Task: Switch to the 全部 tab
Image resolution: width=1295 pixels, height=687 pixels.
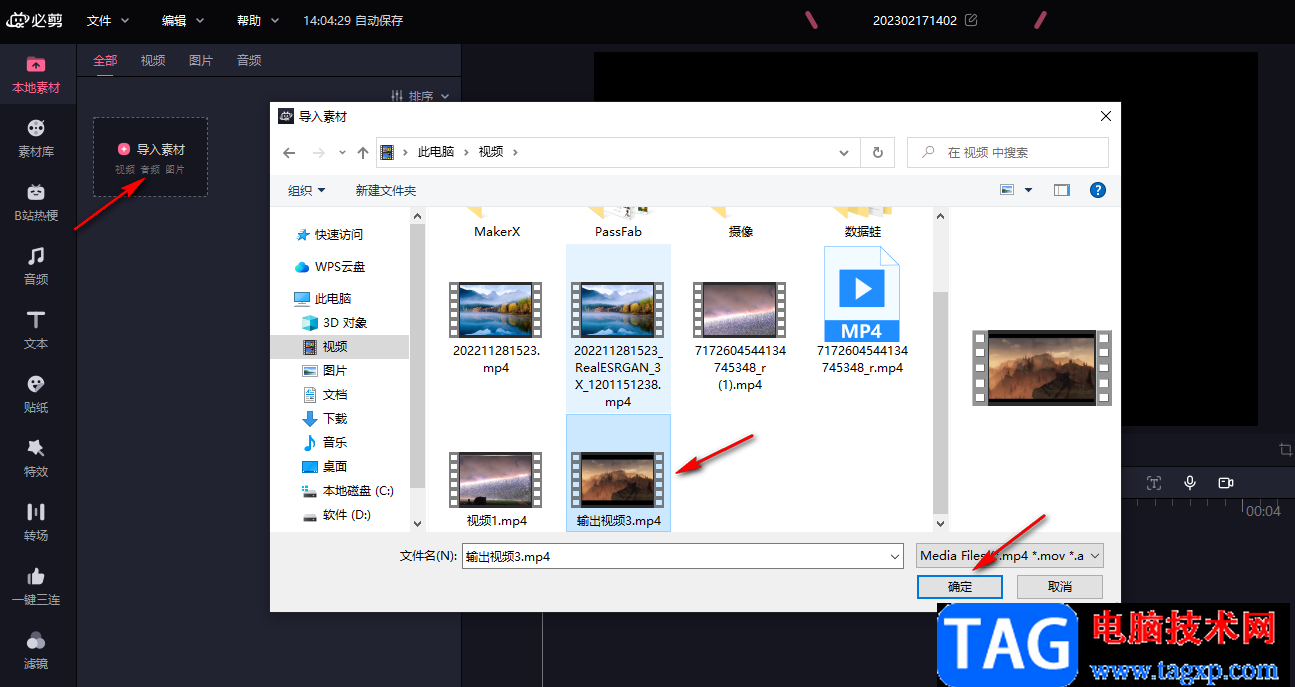Action: tap(105, 60)
